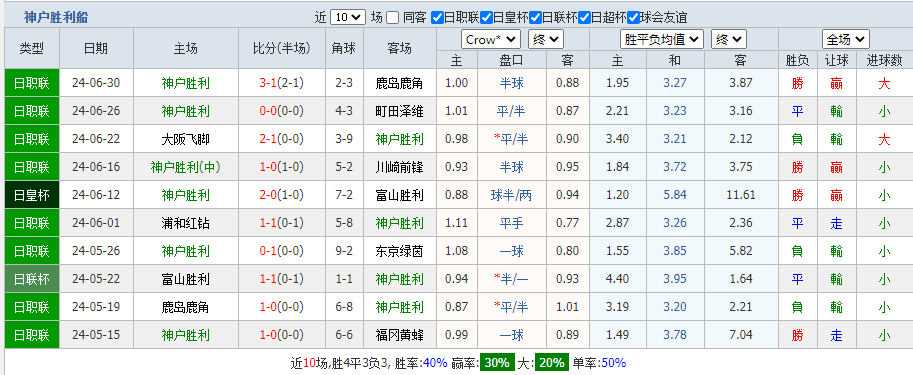The width and height of the screenshot is (913, 375).
Task: Click the 3-1(2-1) score link
Action: coord(282,83)
